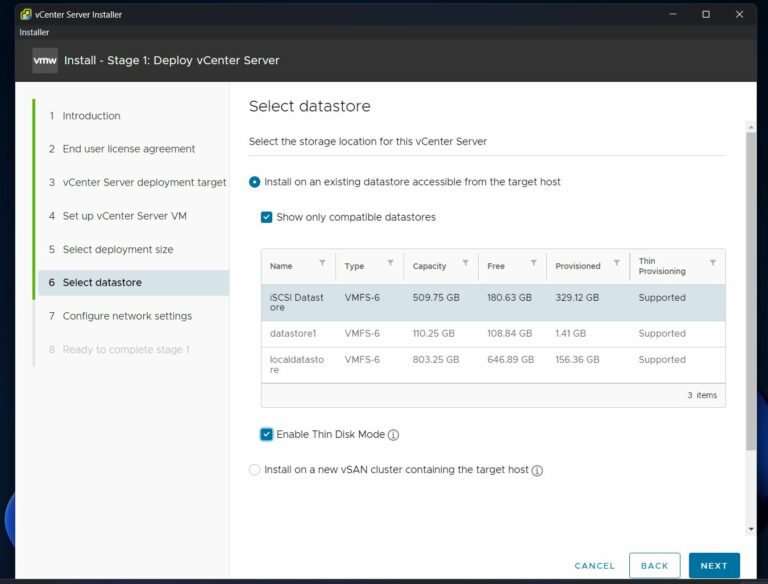
Task: Click the vmw logo in header
Action: tap(45, 60)
